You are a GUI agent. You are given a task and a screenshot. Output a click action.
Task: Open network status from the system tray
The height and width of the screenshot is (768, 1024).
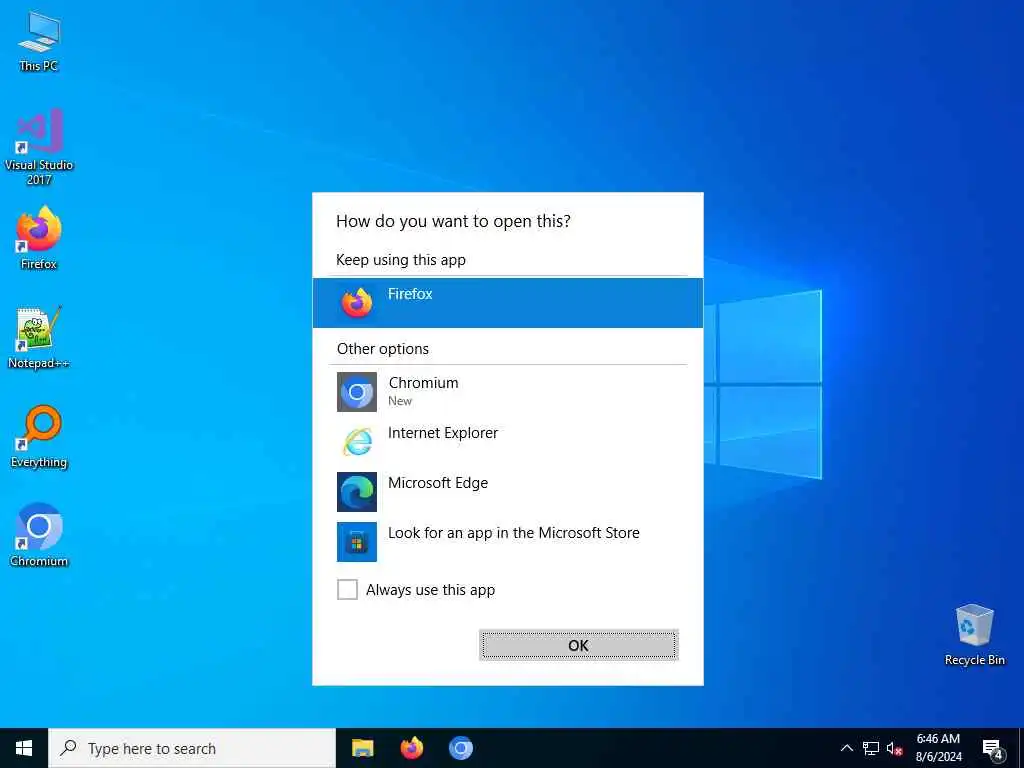871,748
